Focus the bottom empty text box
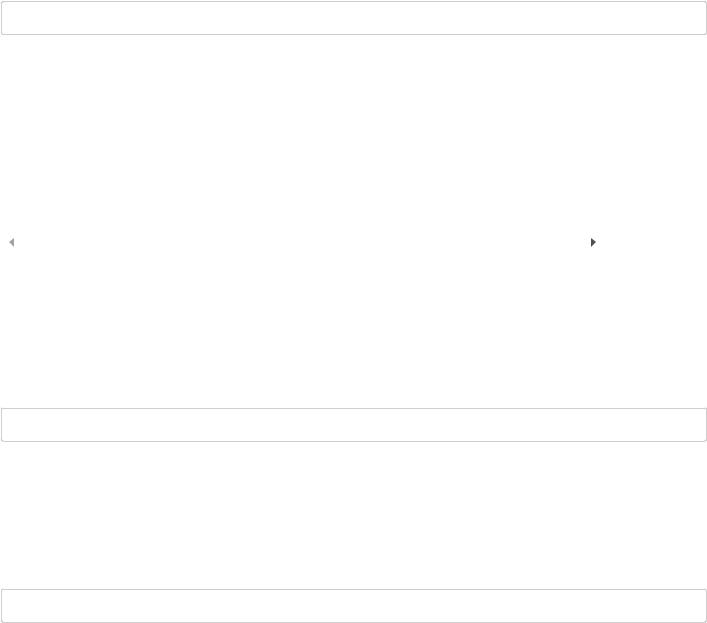Screen dimensions: 707x623 point(354,605)
